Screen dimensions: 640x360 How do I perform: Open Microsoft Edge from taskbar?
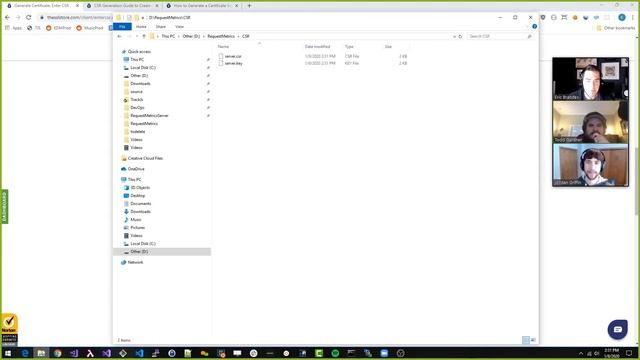25,353
